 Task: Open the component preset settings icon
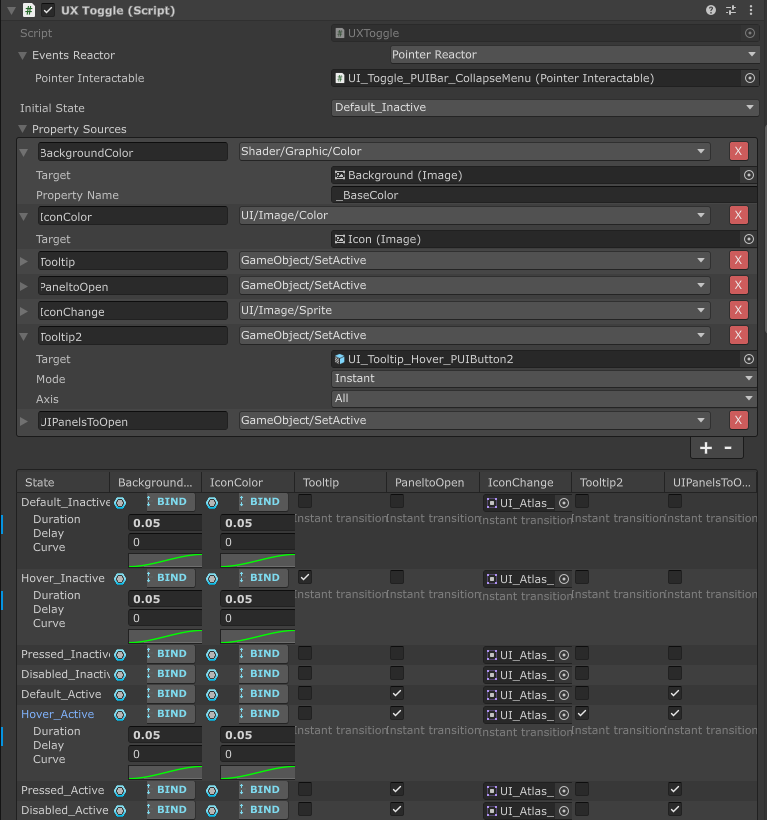coord(731,10)
